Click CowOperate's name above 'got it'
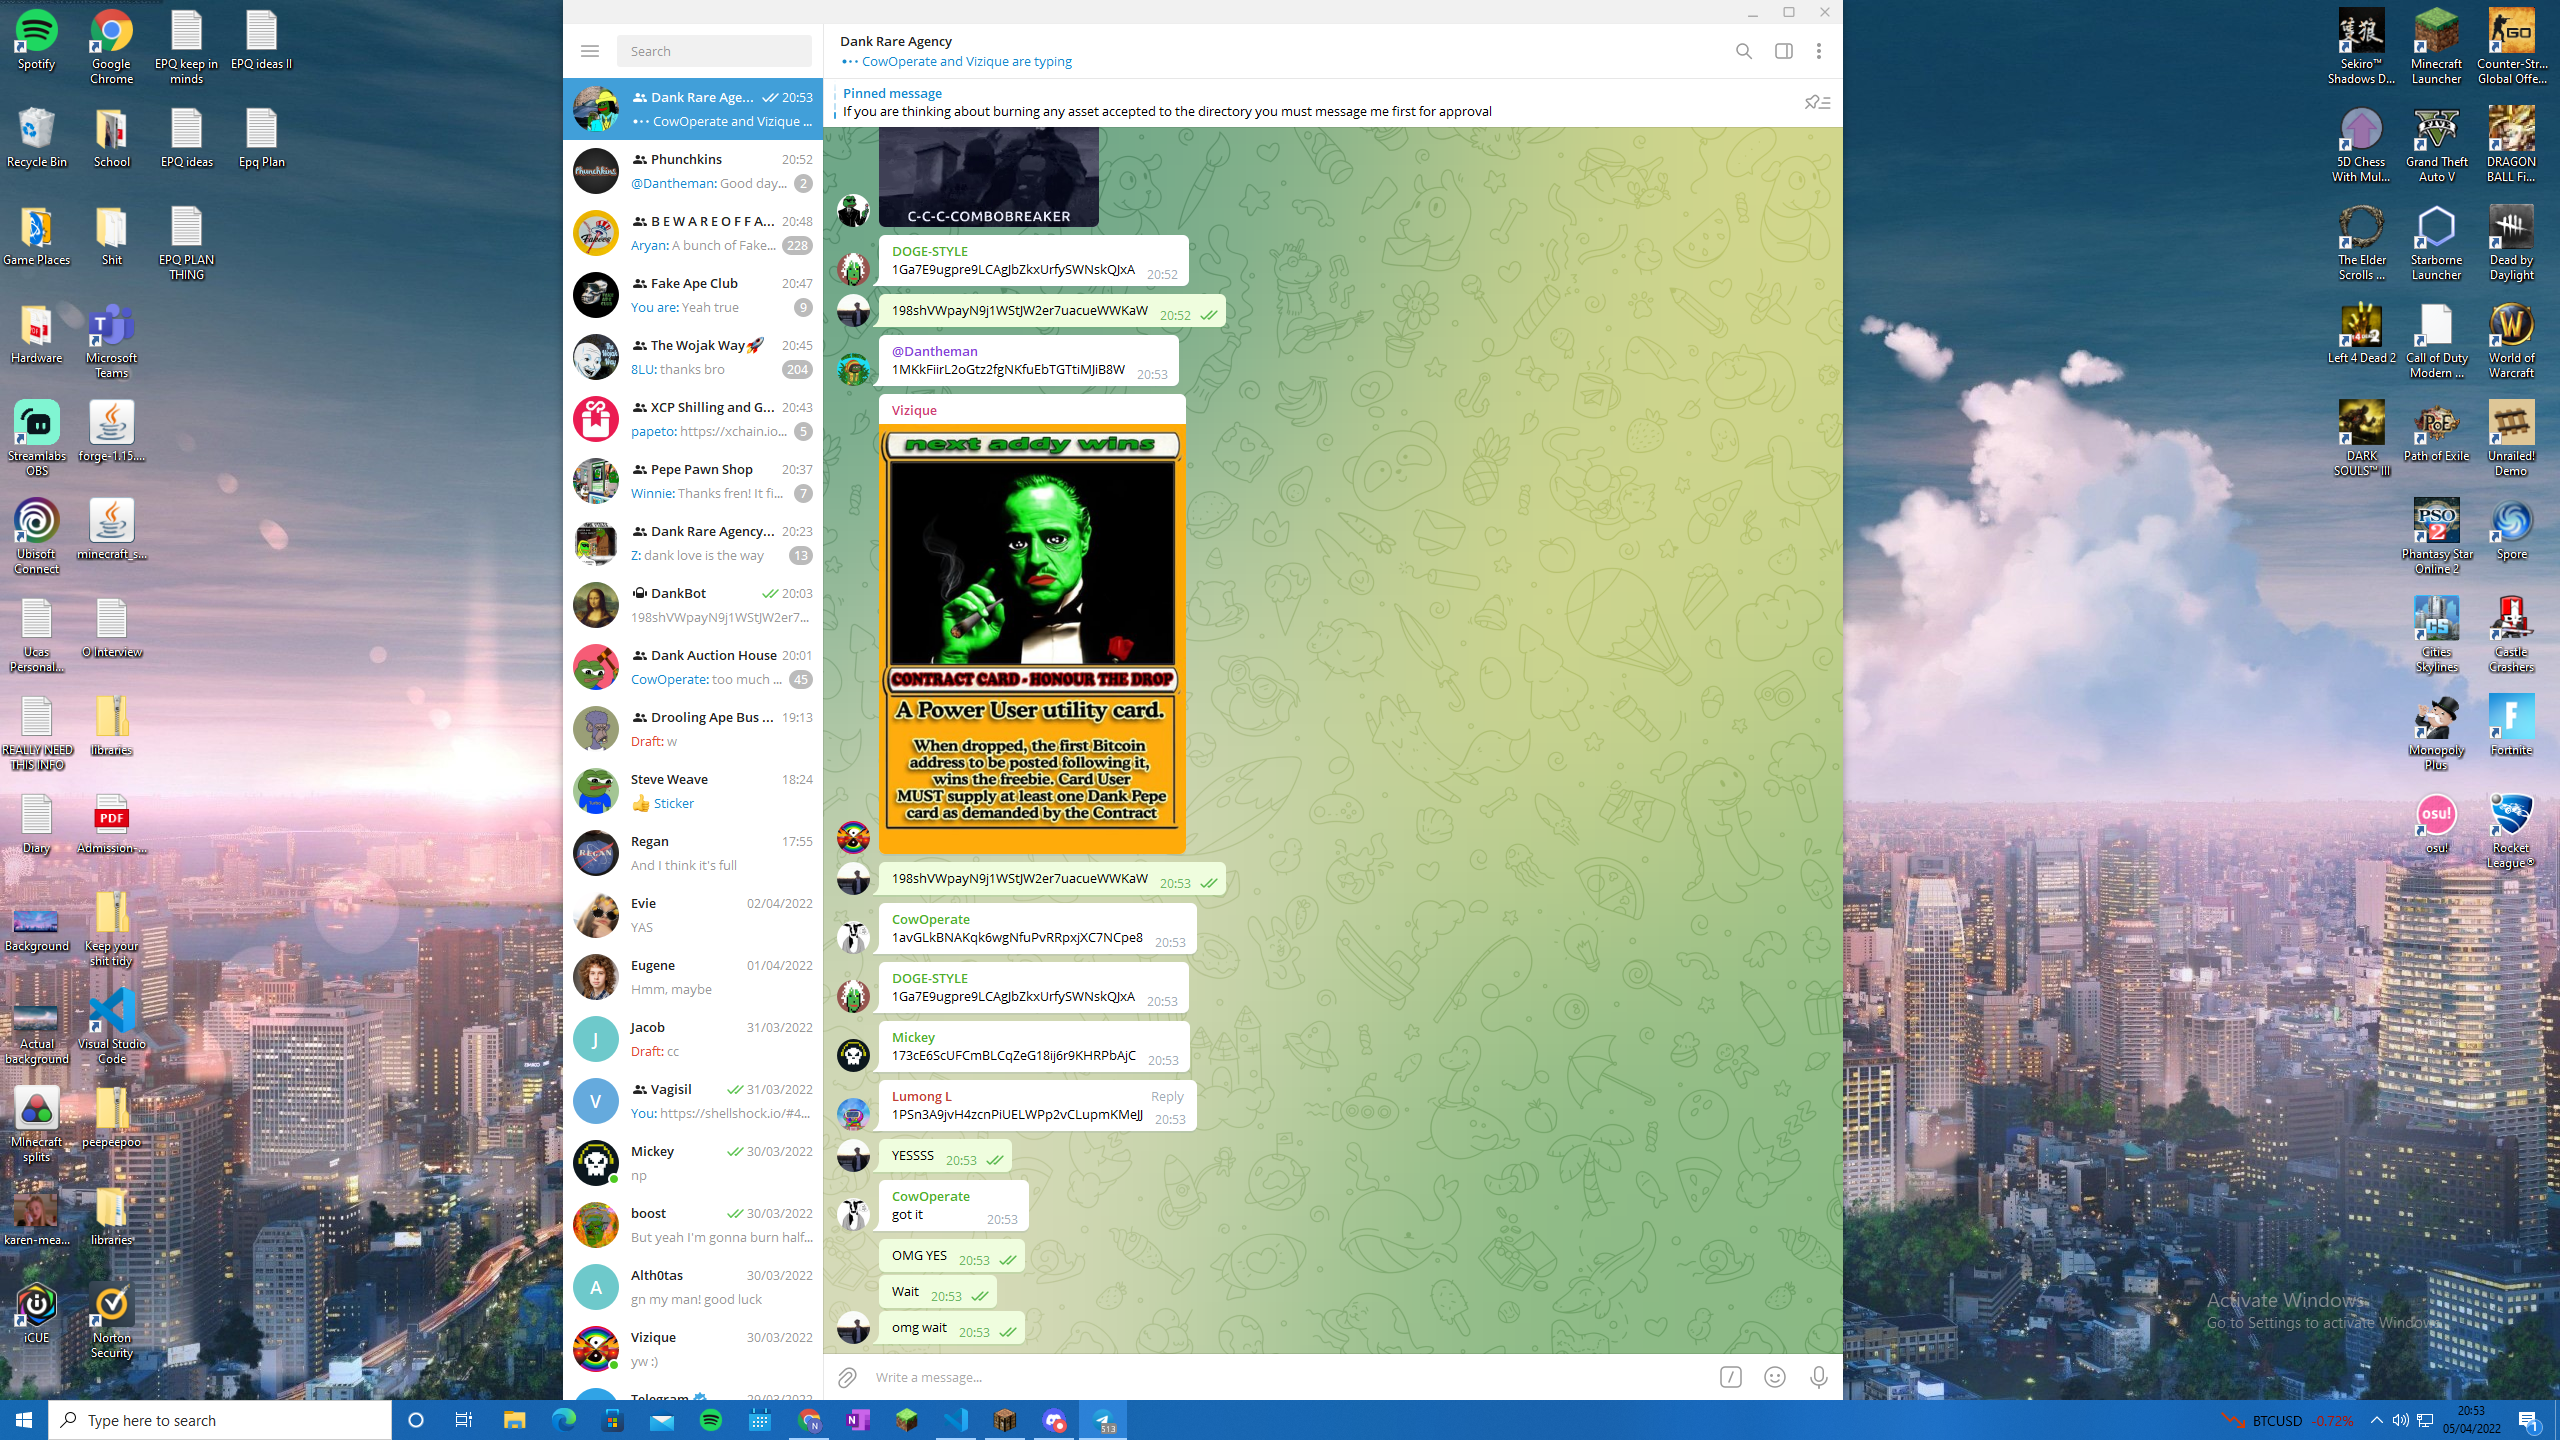This screenshot has height=1440, width=2560. pyautogui.click(x=930, y=1196)
